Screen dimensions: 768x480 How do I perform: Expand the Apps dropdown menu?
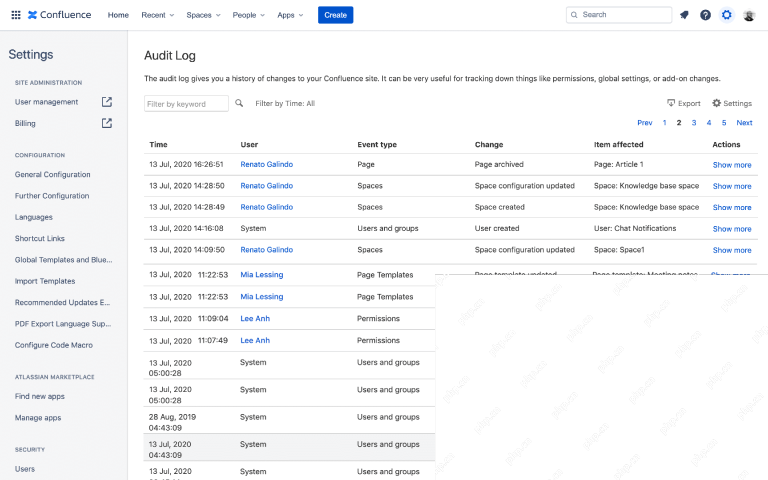[x=290, y=15]
